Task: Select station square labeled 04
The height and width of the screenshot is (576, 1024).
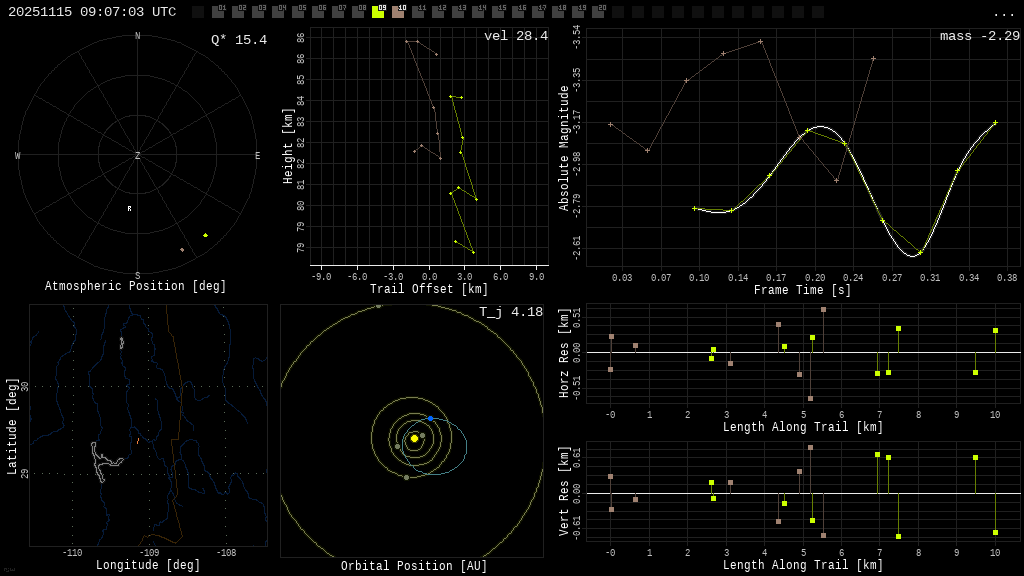Action: [x=278, y=12]
